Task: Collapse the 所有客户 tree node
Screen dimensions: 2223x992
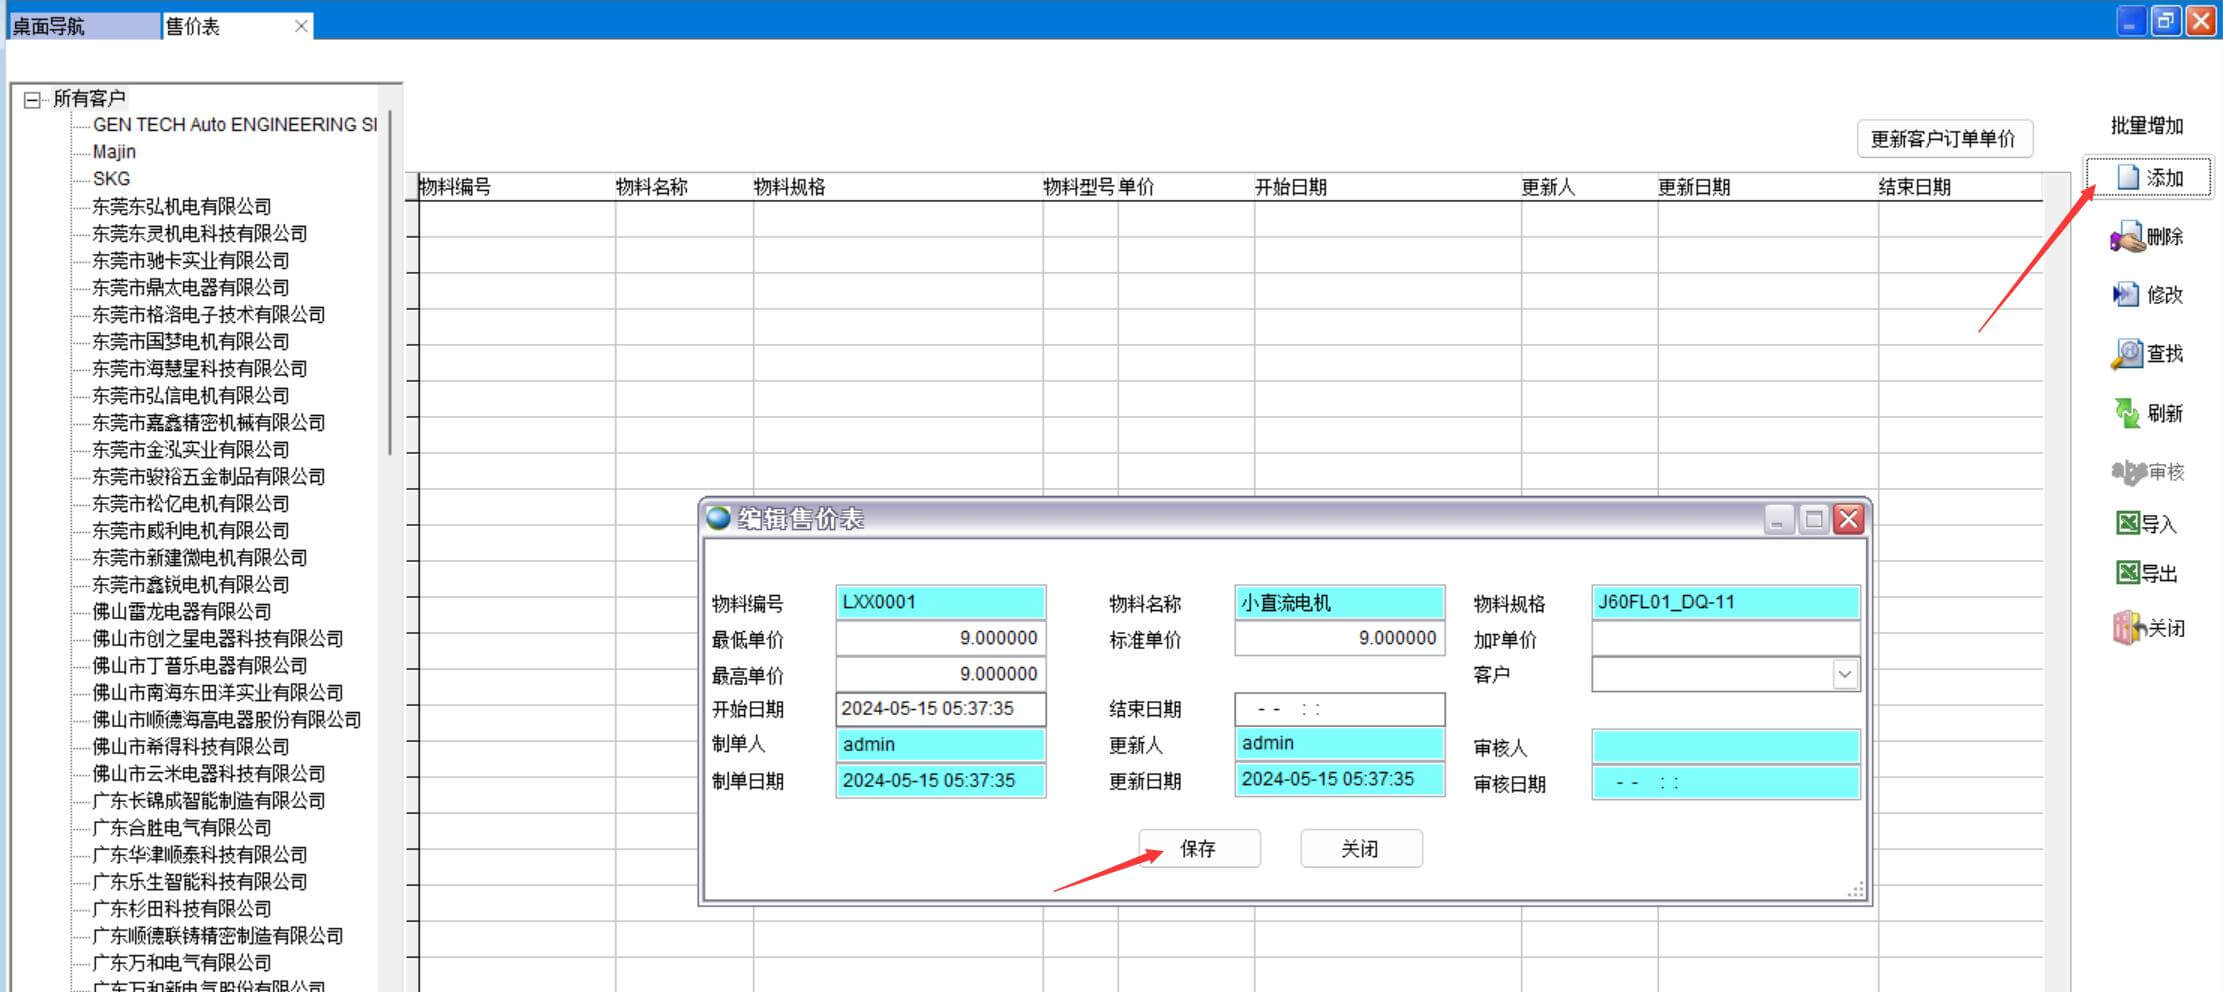Action: 33,99
